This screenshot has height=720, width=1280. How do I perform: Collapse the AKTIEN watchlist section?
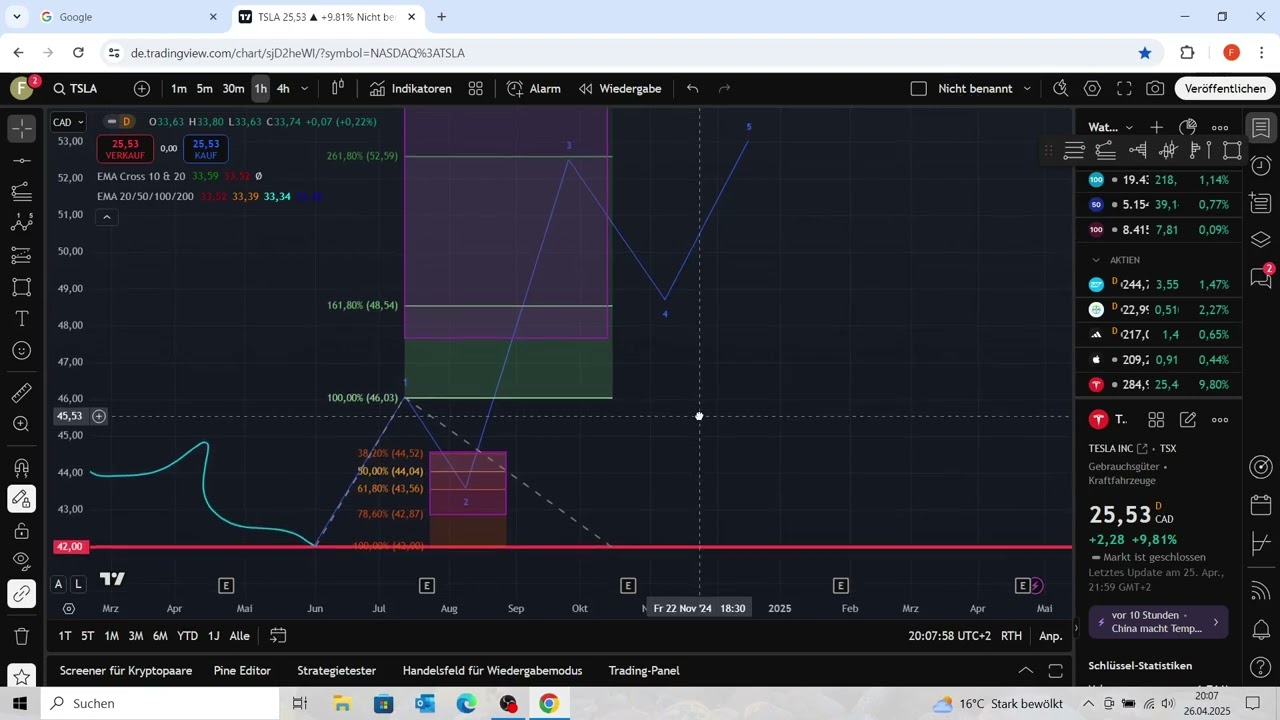(1096, 260)
